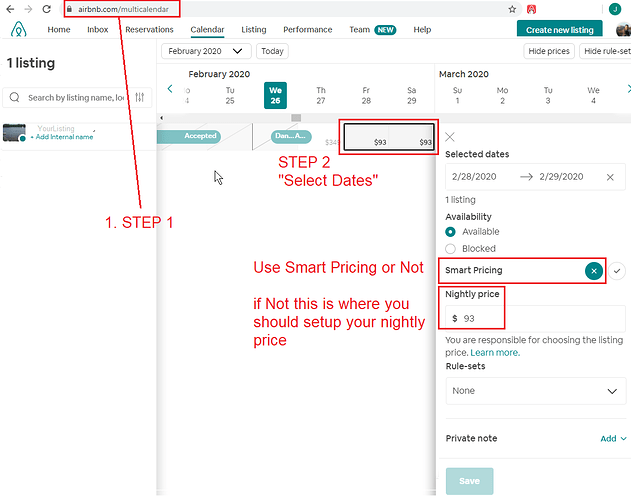Click the browser back arrow
631x500 pixels.
click(x=10, y=9)
